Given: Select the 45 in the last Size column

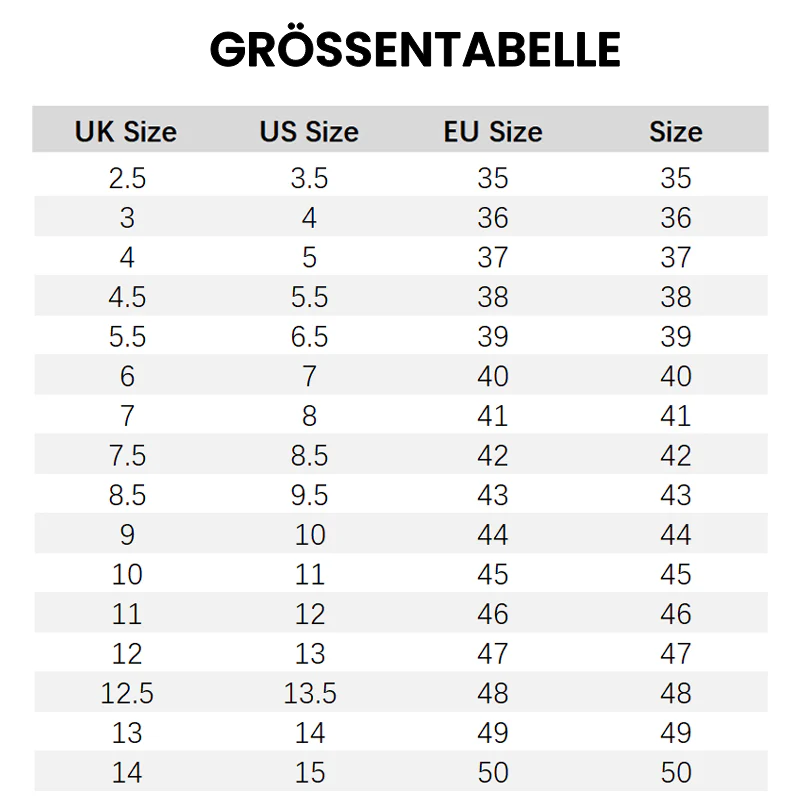Looking at the screenshot, I should click(676, 575).
